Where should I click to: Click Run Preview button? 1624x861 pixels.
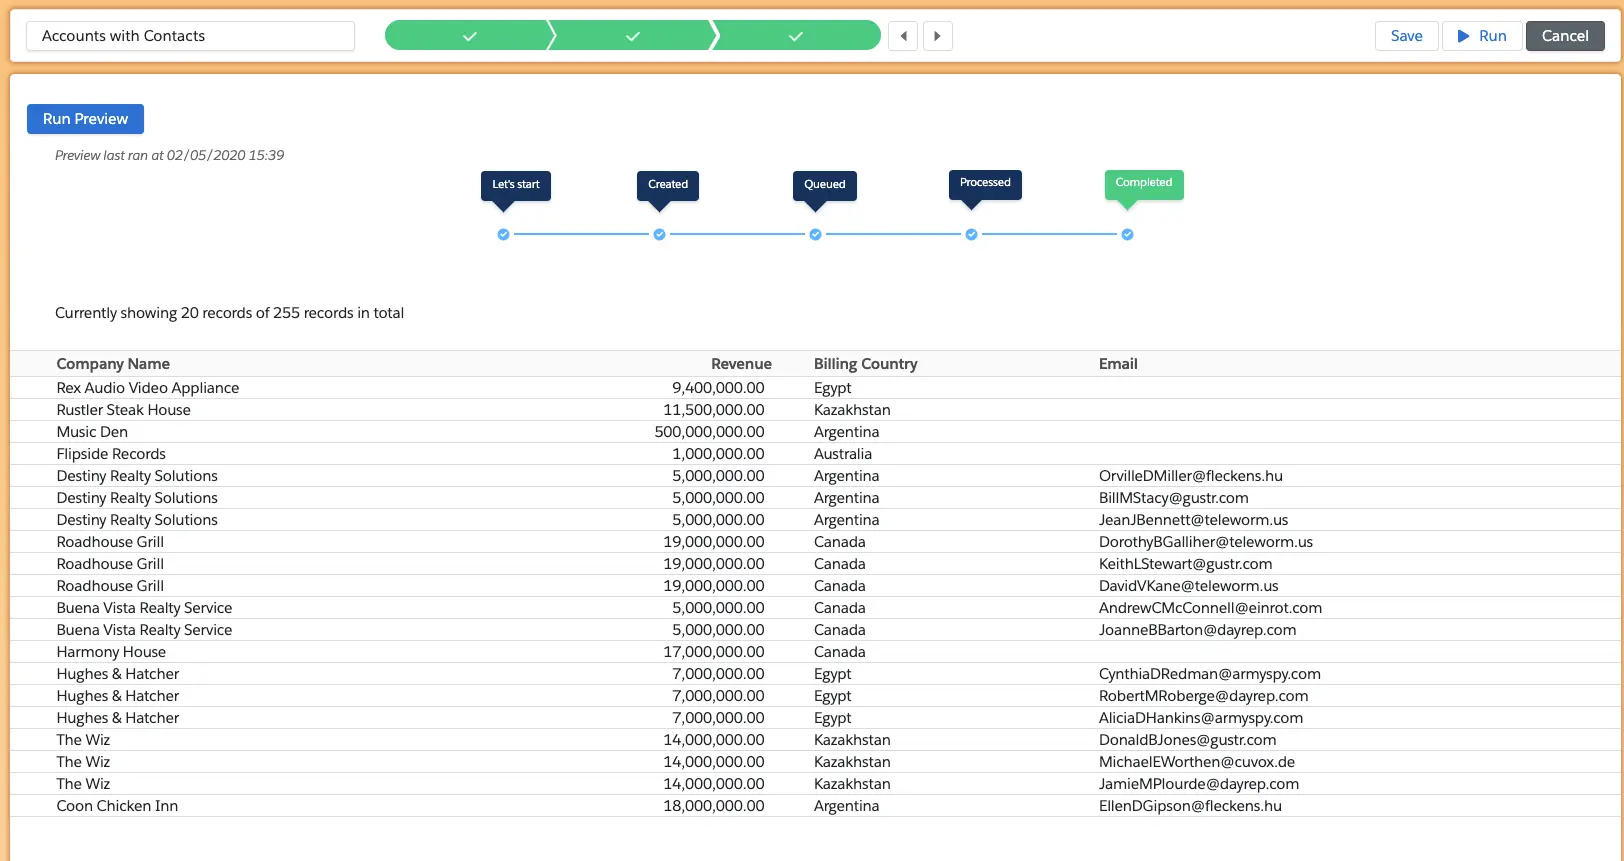point(85,119)
